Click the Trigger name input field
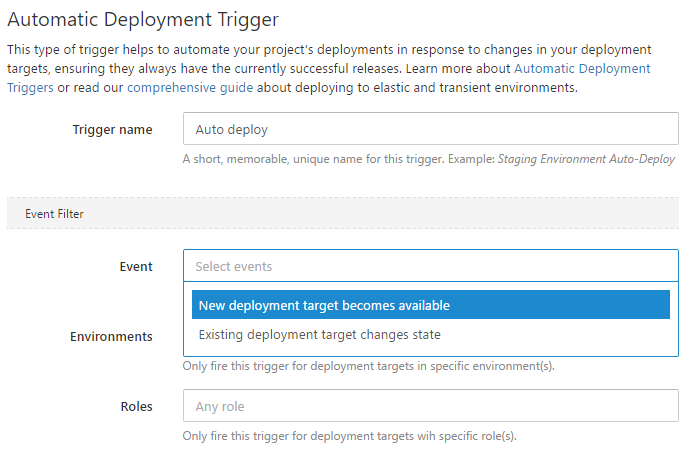 click(430, 129)
